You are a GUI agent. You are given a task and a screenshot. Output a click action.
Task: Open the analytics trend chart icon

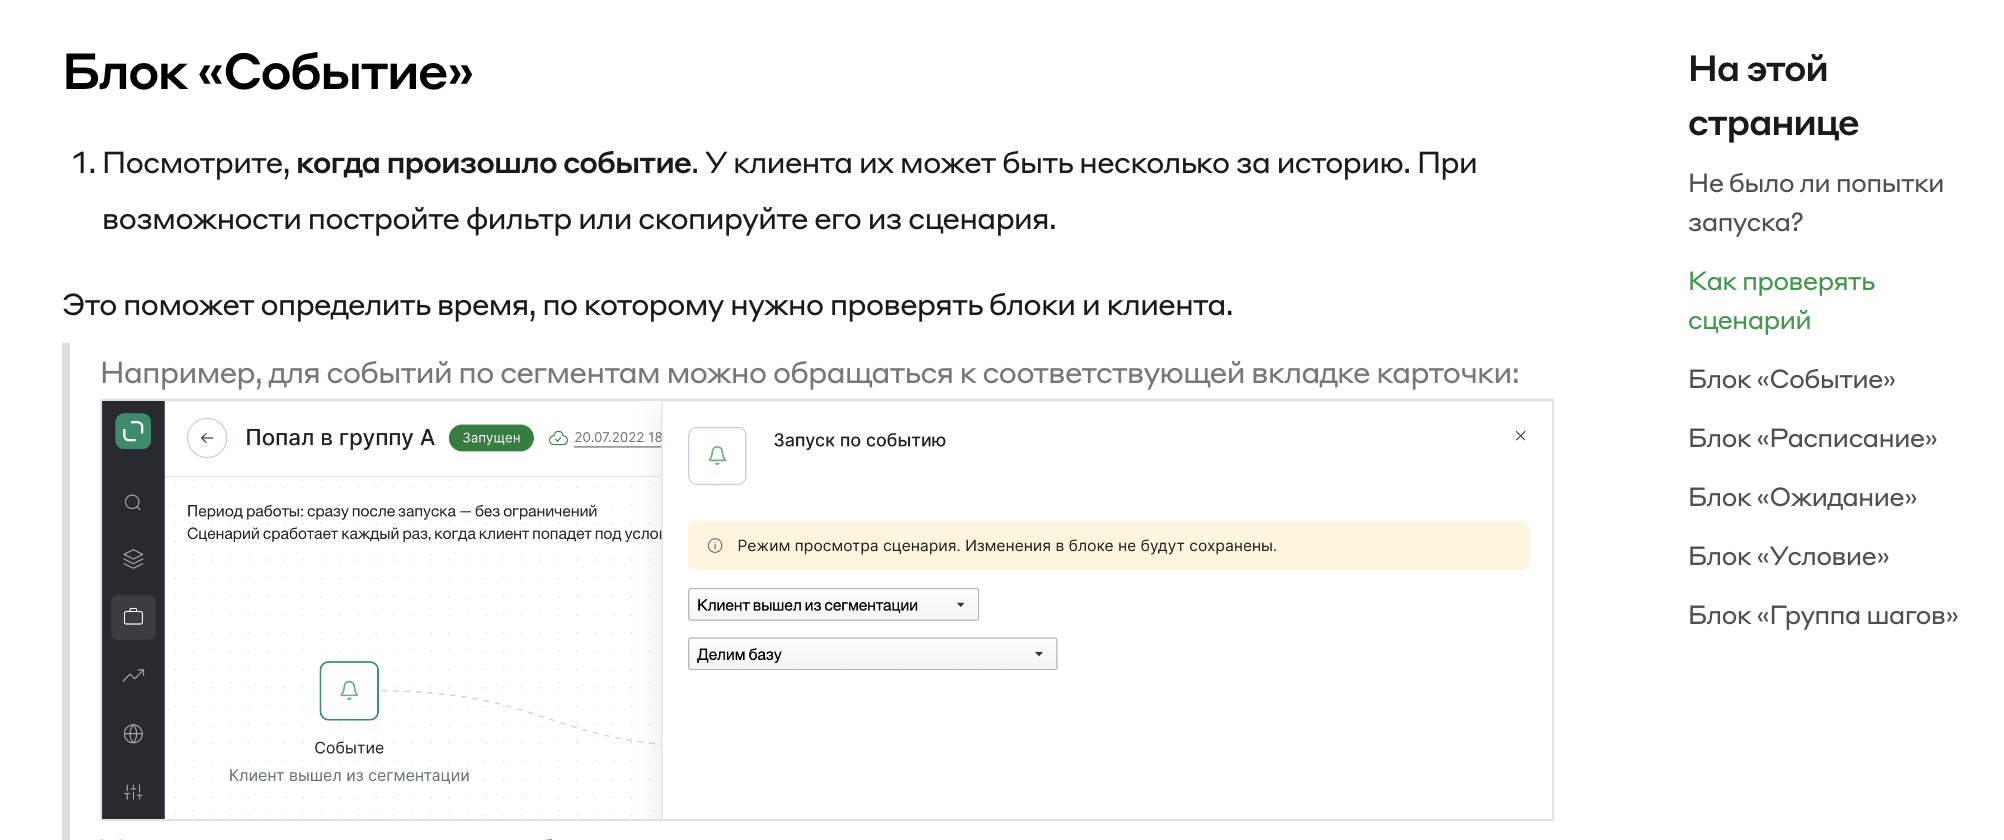(x=133, y=675)
